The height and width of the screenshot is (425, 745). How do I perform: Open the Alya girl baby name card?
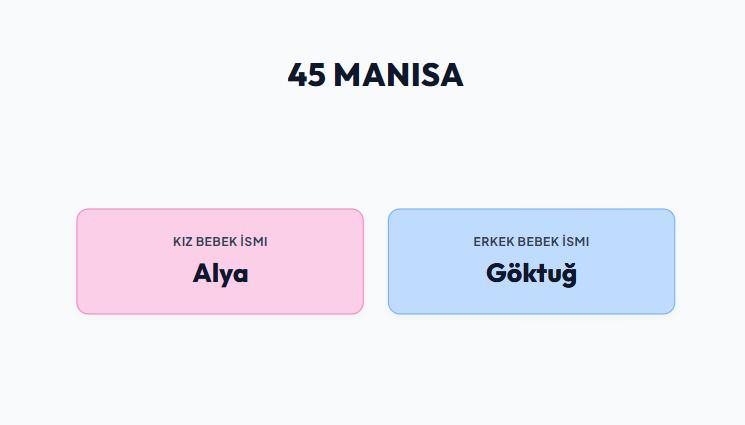point(220,261)
